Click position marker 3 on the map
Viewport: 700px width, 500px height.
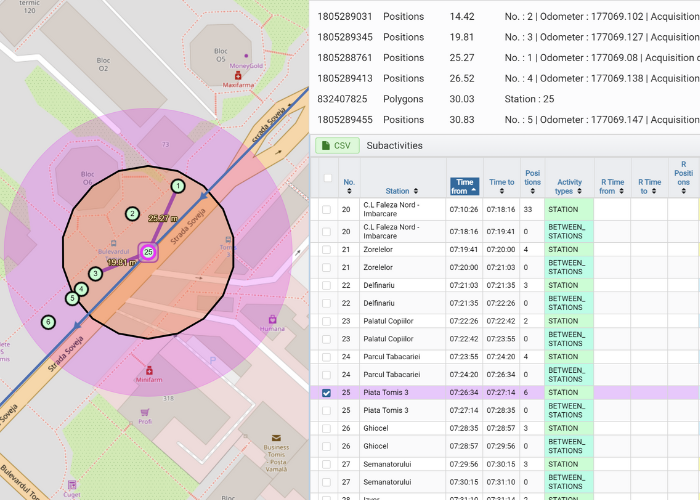click(x=95, y=273)
